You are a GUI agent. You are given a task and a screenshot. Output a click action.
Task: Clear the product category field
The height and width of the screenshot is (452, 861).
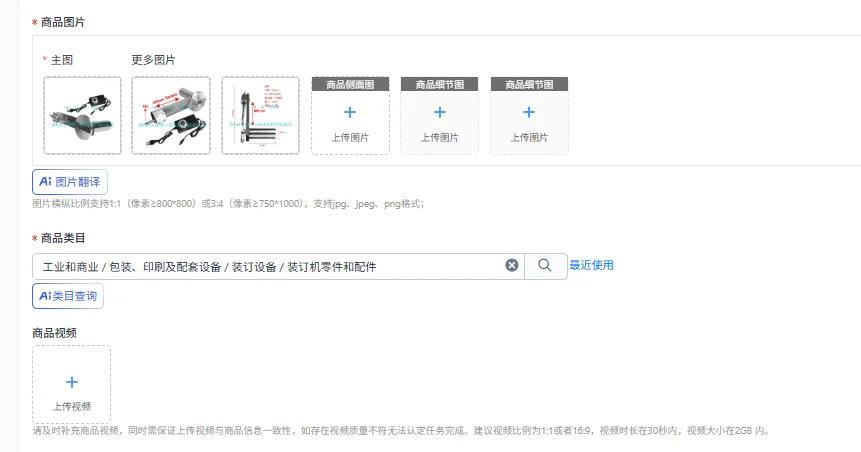tap(512, 266)
